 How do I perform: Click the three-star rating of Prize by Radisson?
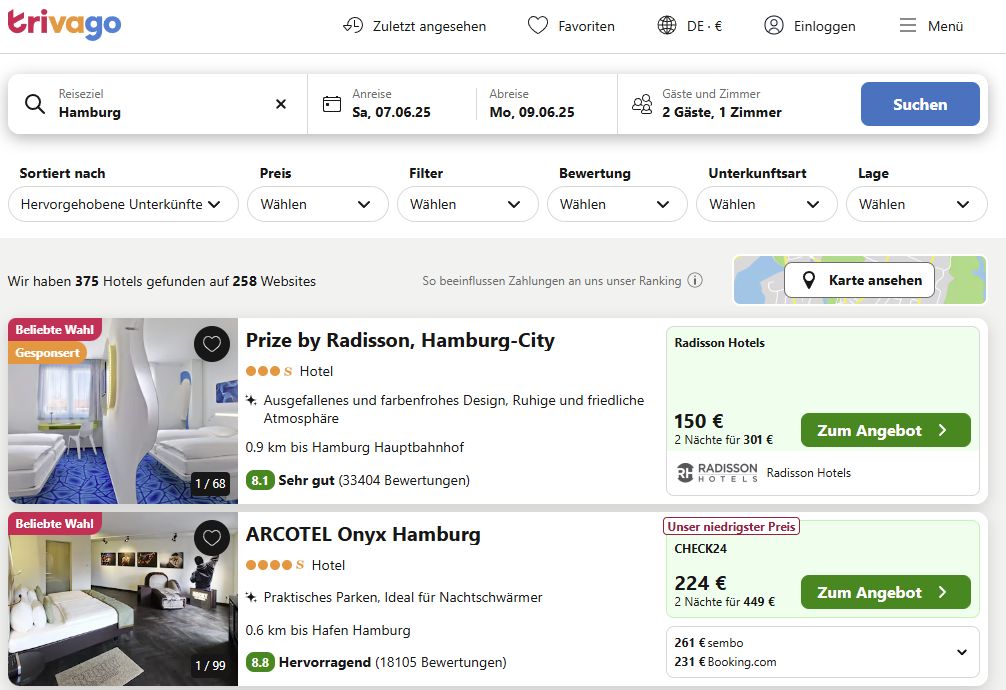pyautogui.click(x=269, y=371)
